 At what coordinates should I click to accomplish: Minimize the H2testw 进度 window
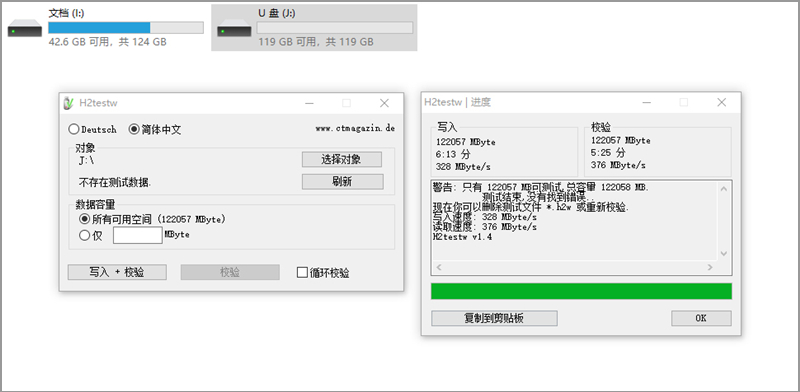tap(646, 103)
